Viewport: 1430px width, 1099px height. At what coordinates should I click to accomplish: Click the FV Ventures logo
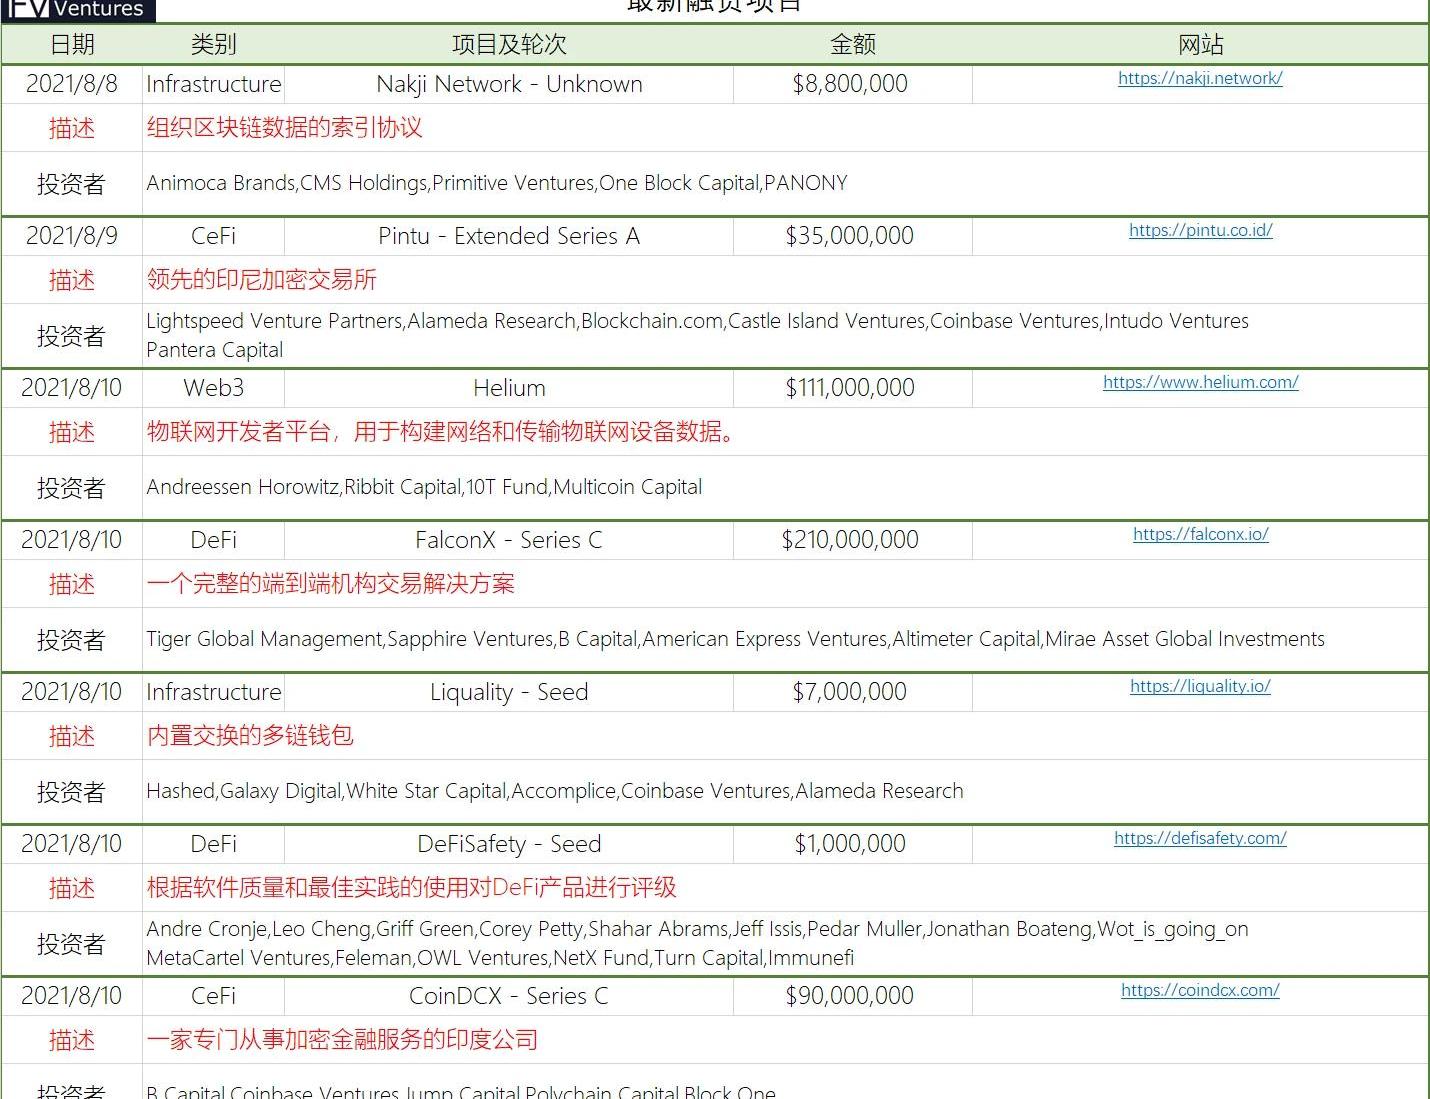[77, 10]
